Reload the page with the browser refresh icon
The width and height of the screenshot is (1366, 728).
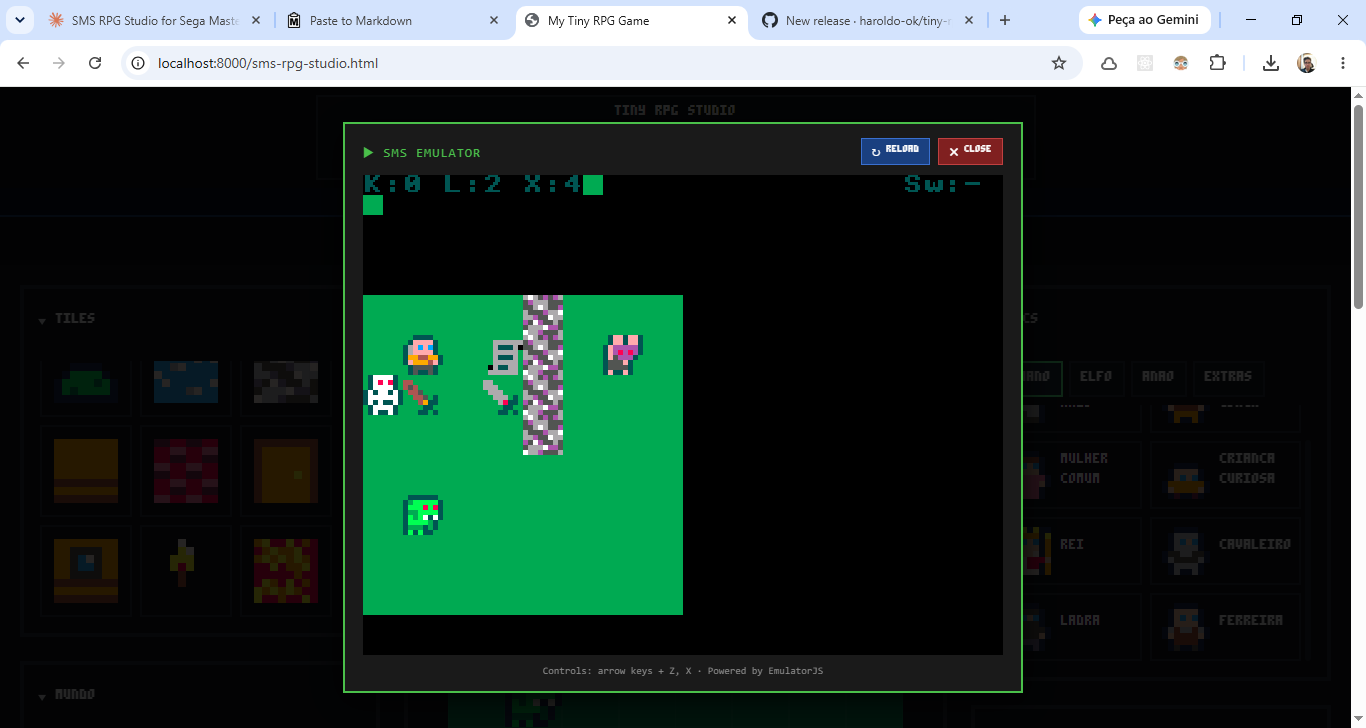tap(95, 63)
